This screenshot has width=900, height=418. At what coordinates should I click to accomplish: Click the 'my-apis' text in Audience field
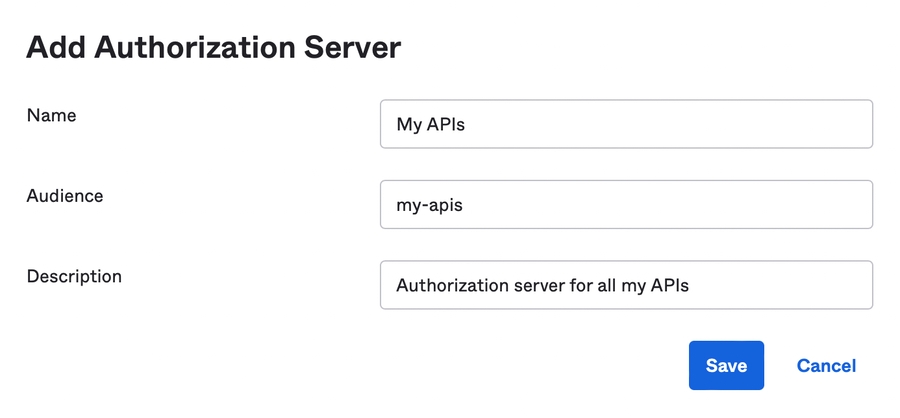point(429,206)
